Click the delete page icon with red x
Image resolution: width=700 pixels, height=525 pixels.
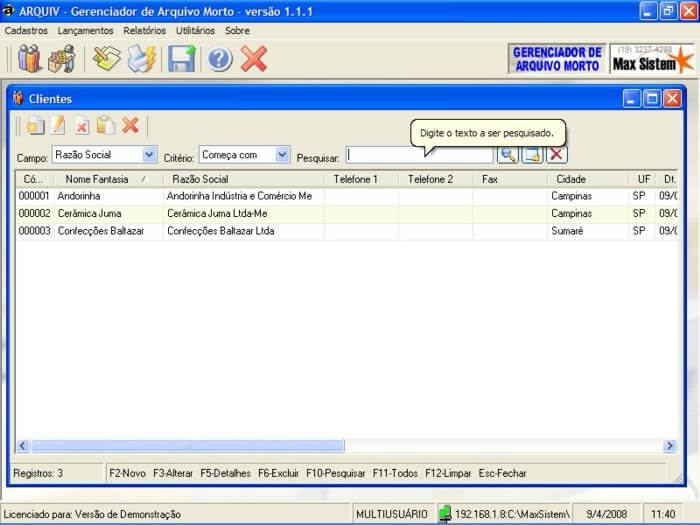coord(81,126)
